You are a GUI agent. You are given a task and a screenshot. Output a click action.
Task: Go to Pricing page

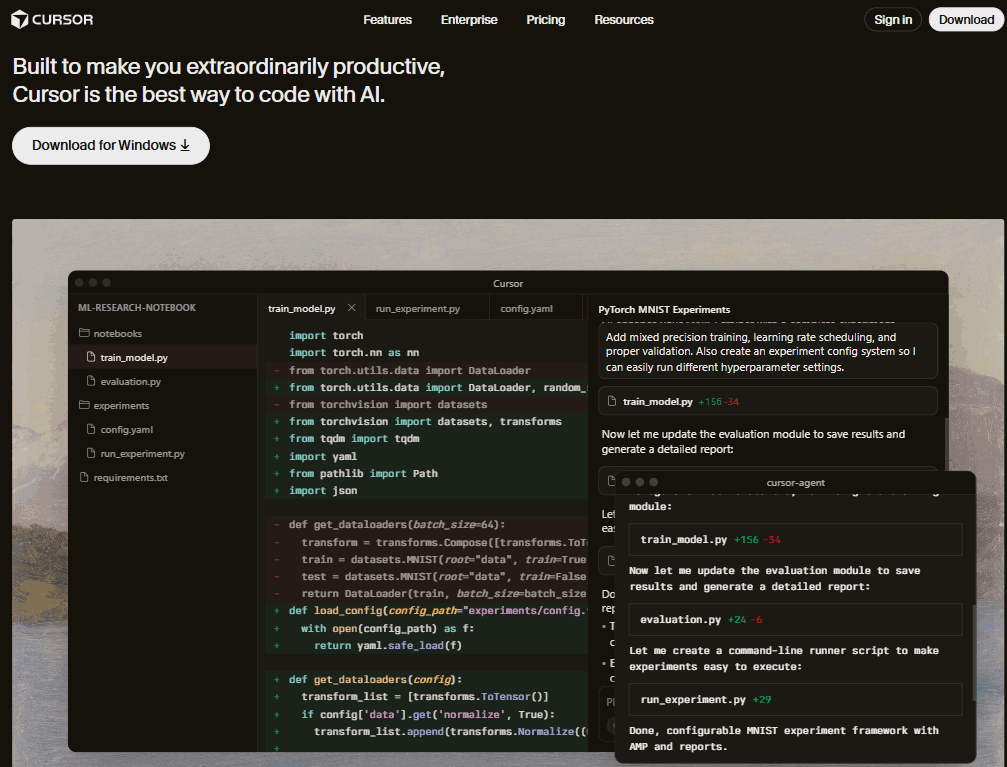point(545,20)
